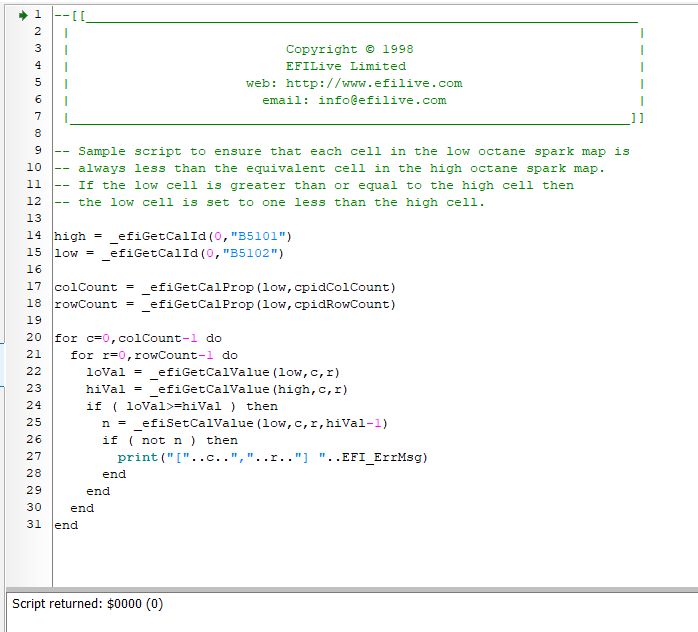Click the "Script returned: $0000 (0)" output text
This screenshot has width=698, height=632.
pos(88,604)
